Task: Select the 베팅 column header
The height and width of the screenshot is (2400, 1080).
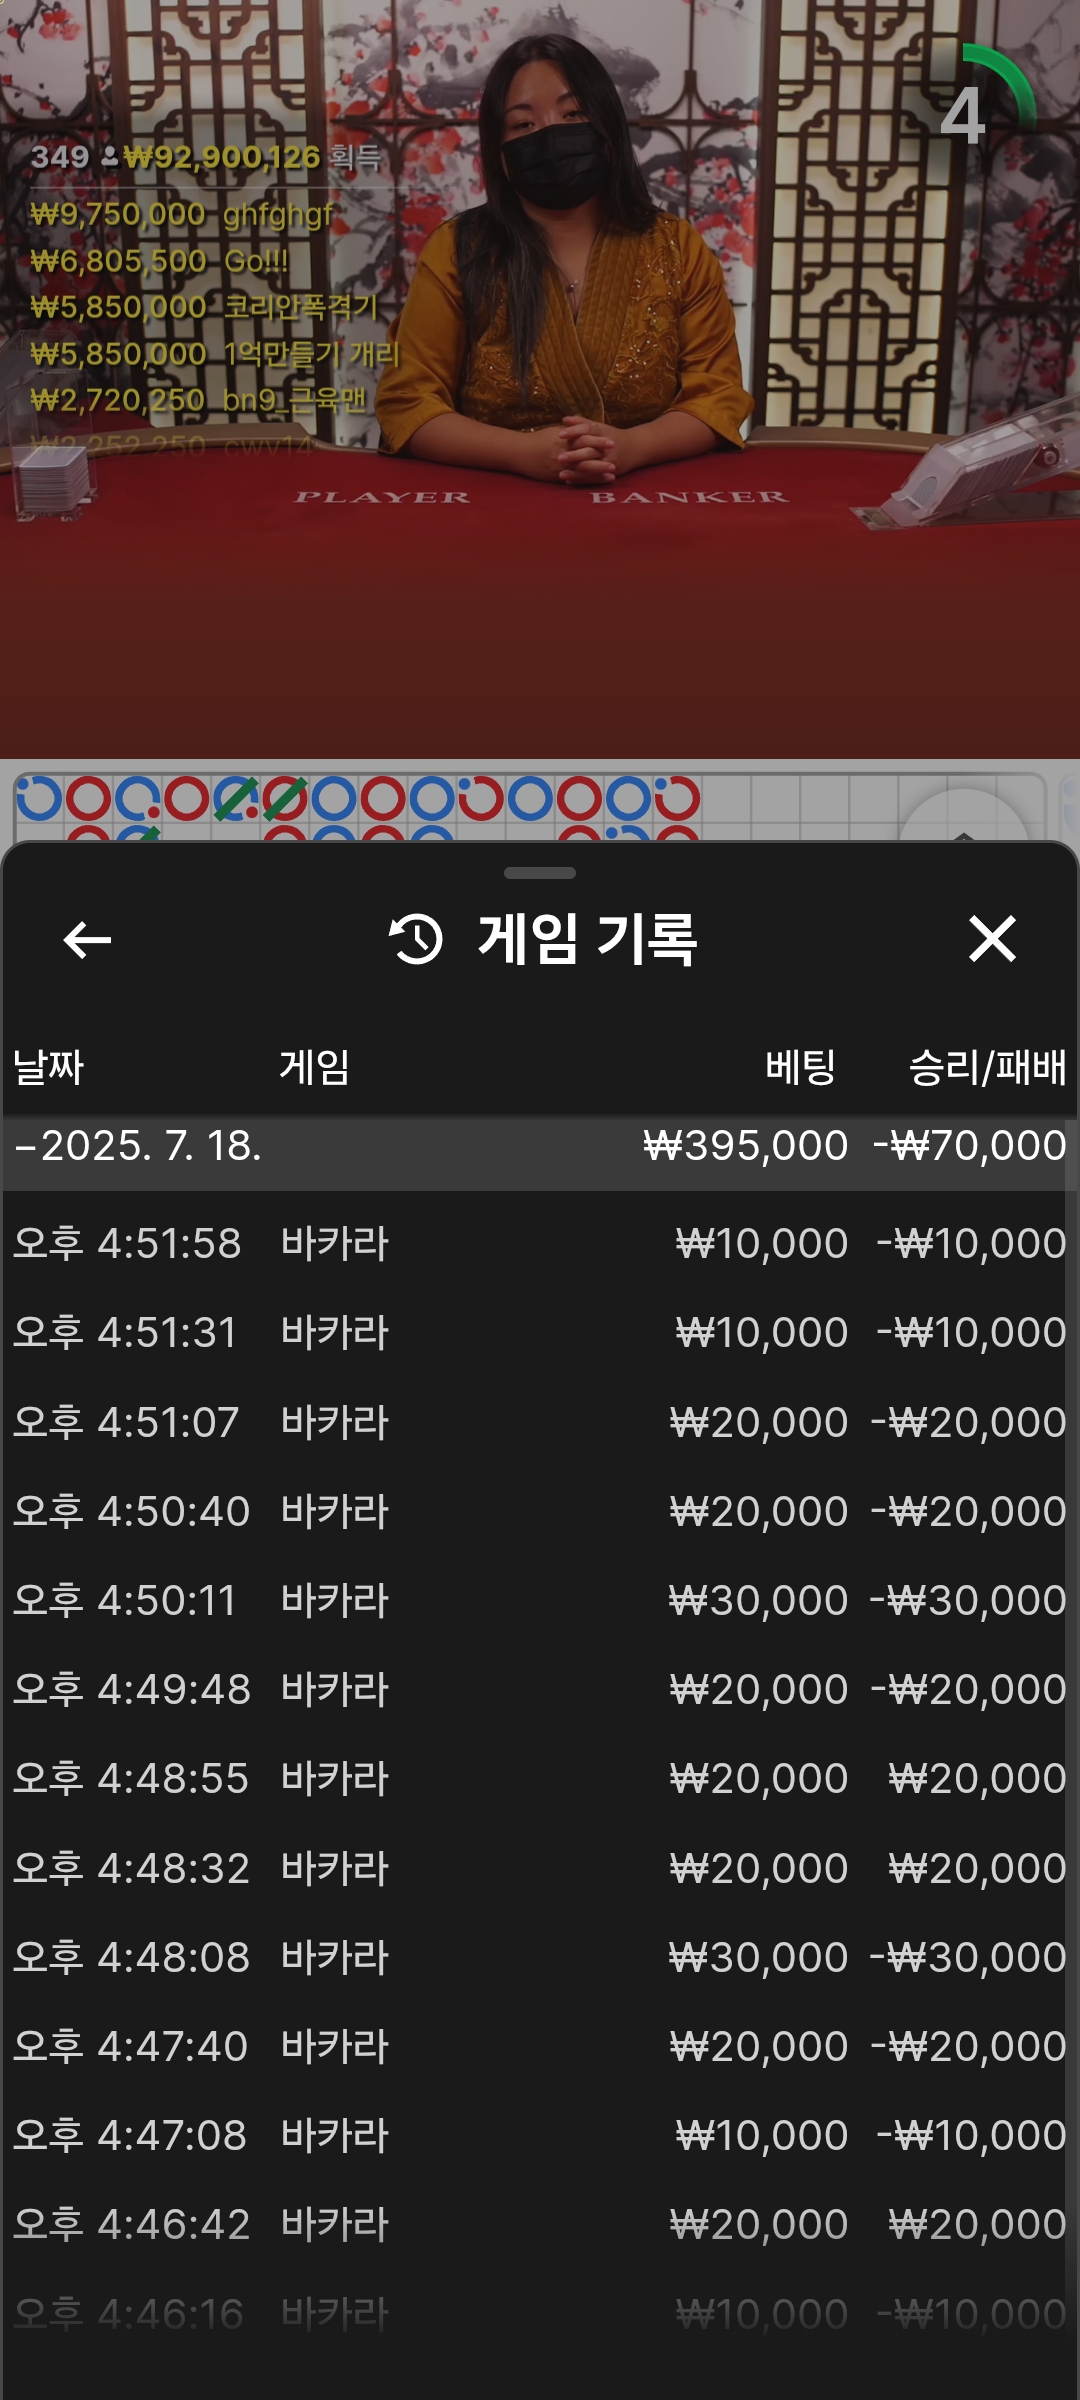Action: pos(801,1067)
